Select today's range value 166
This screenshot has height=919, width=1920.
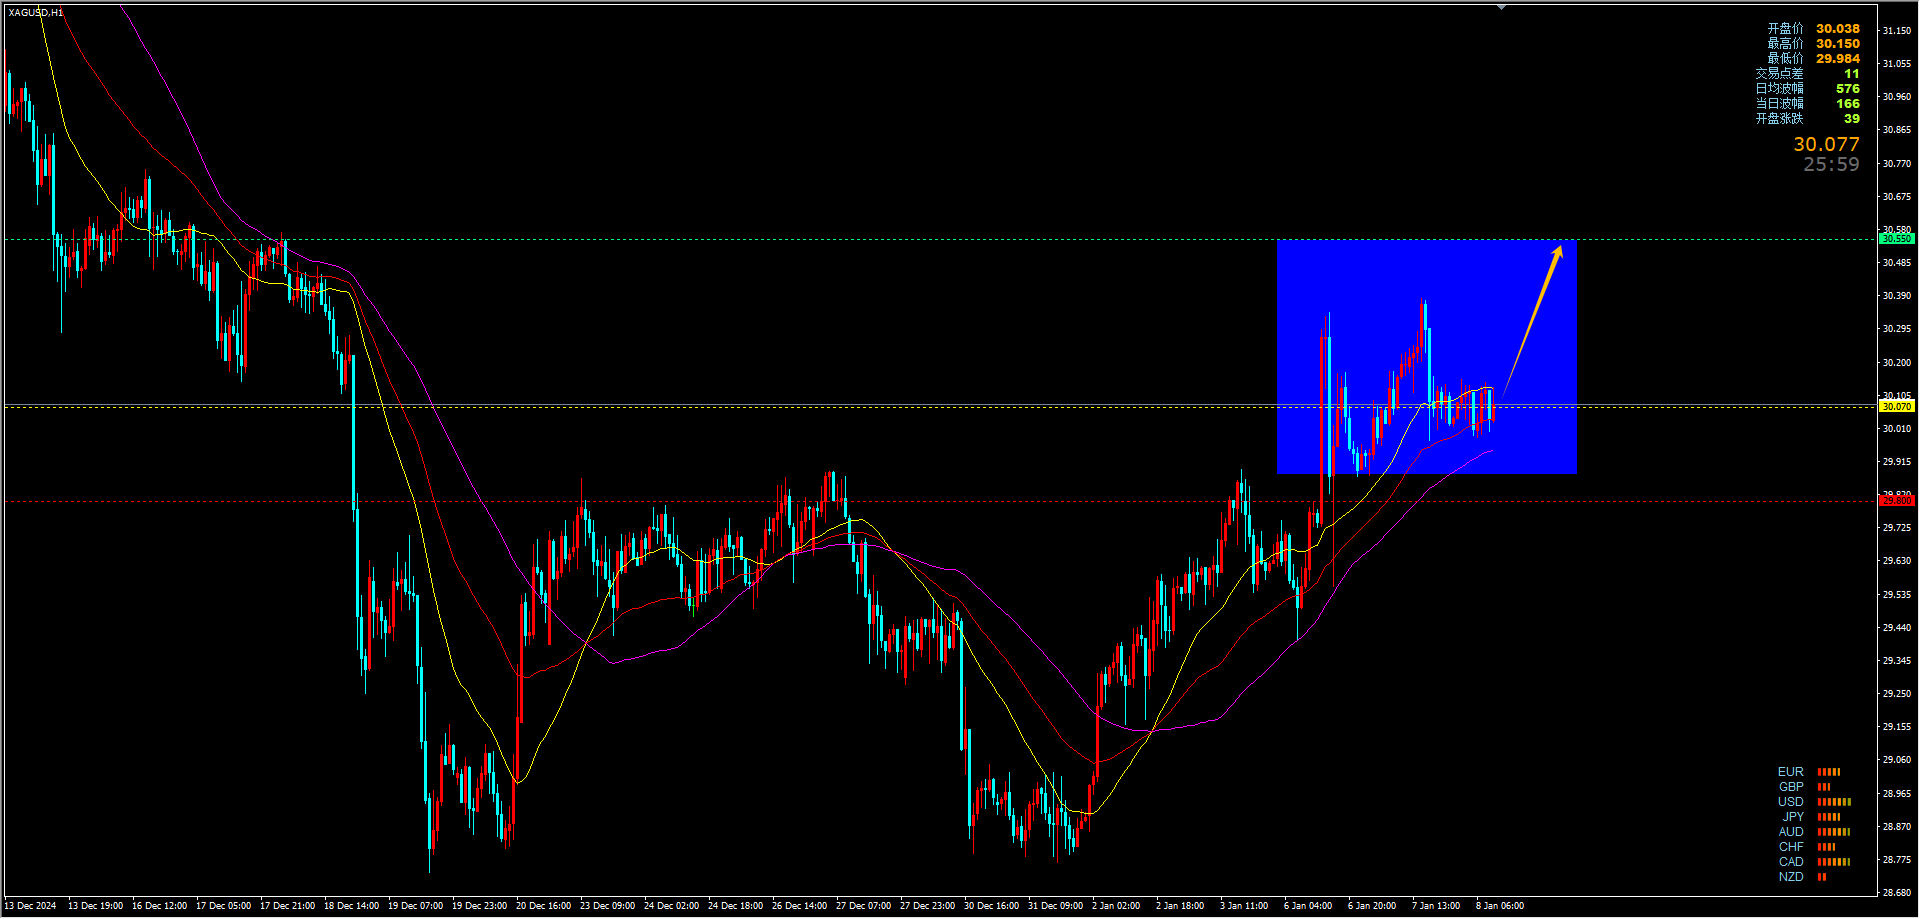click(1848, 104)
